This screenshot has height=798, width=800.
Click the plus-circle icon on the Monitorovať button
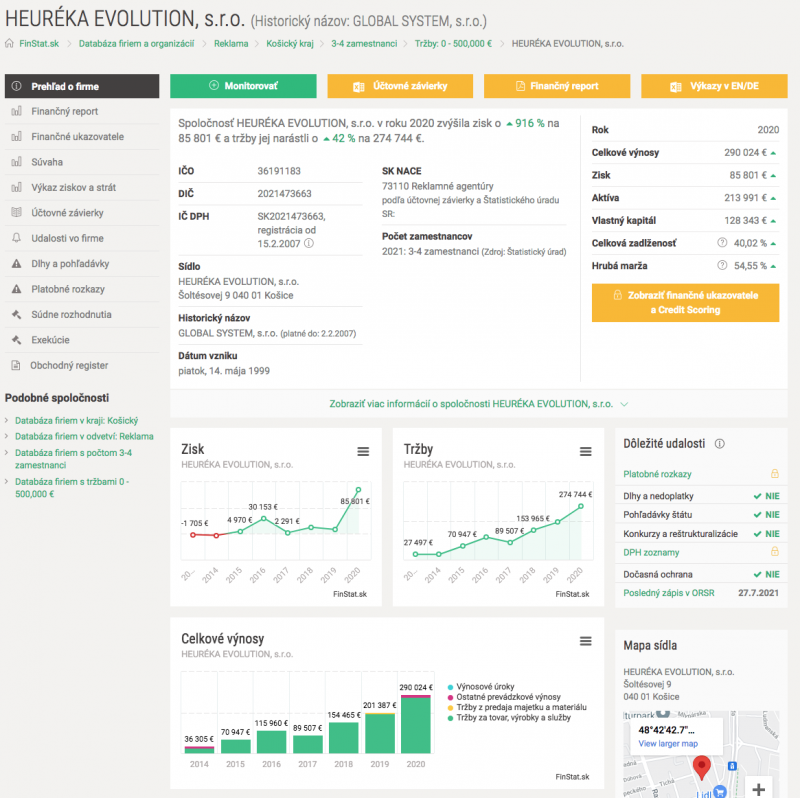tap(214, 86)
